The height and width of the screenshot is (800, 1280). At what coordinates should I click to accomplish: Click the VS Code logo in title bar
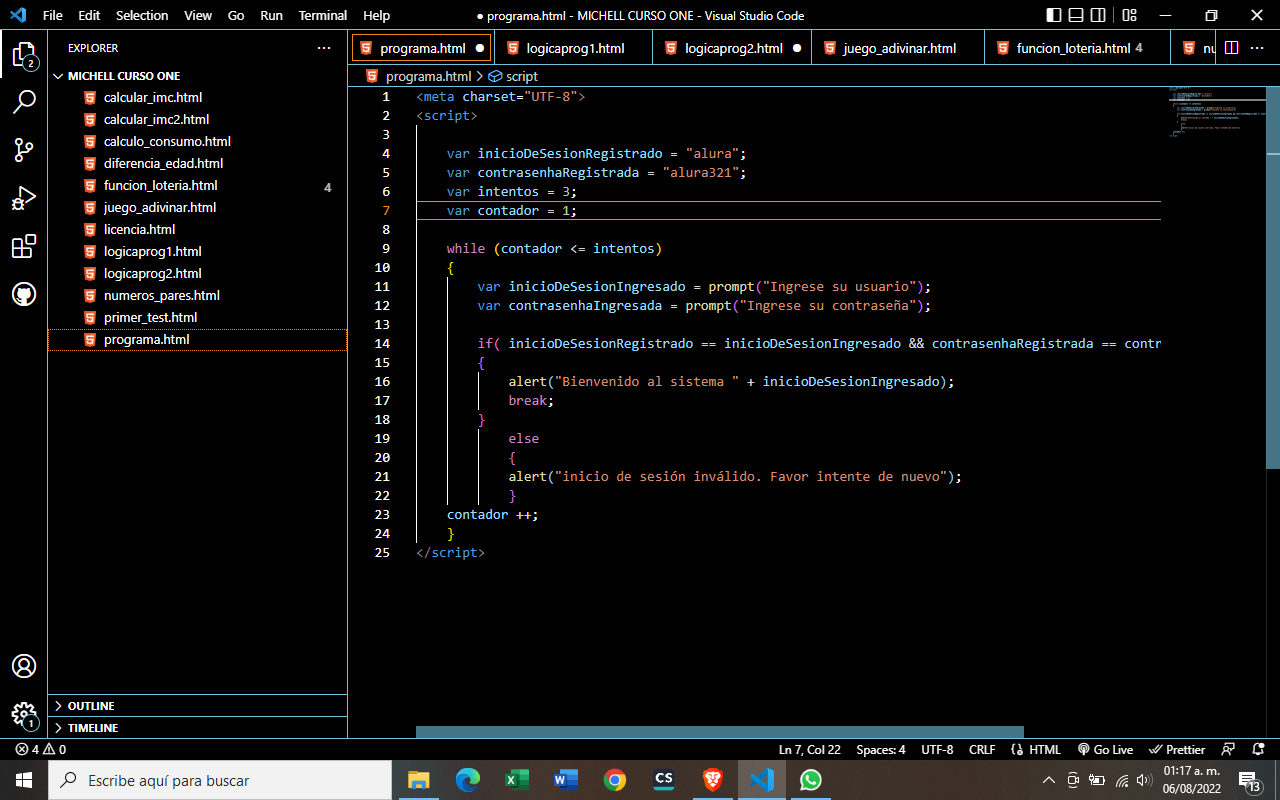click(x=17, y=15)
